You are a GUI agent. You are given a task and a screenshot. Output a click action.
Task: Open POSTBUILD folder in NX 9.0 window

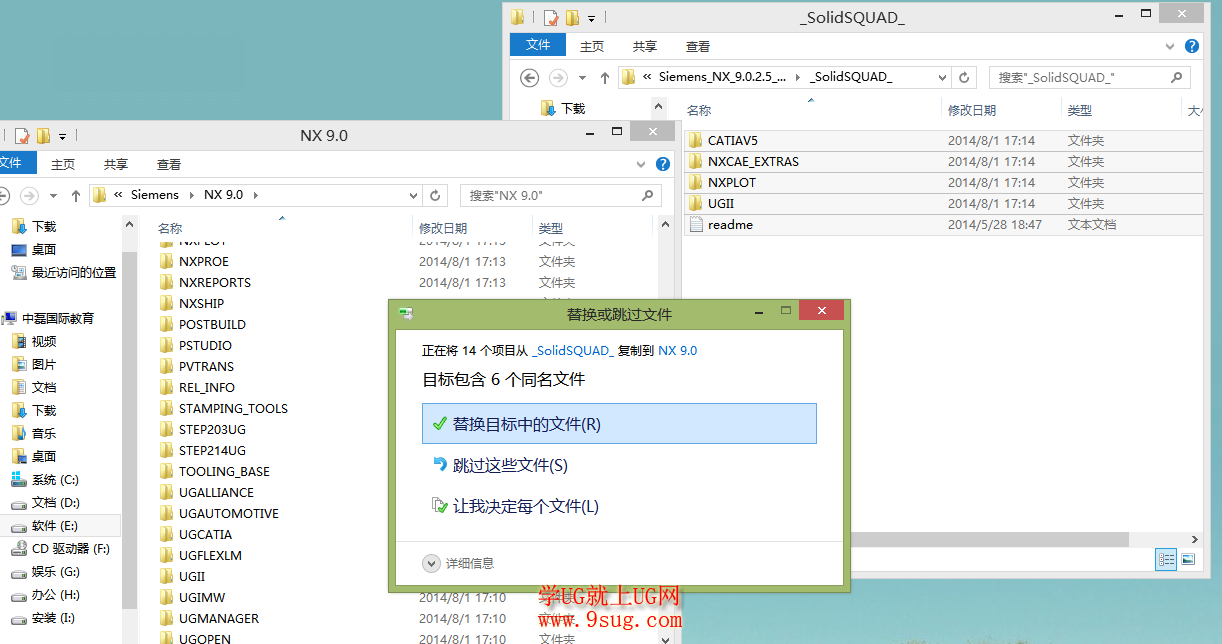[x=212, y=325]
